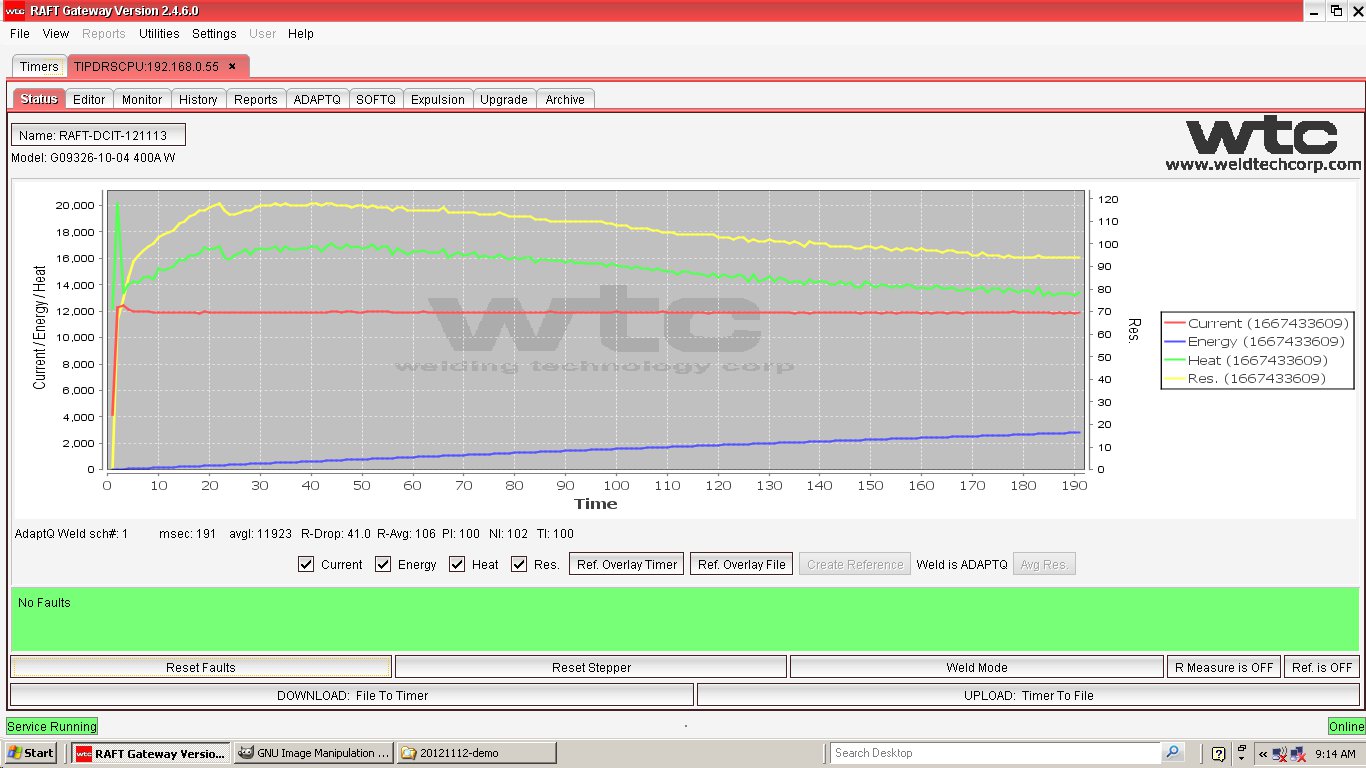Click Ref. Overlay File button
Viewport: 1366px width, 768px height.
click(x=742, y=564)
